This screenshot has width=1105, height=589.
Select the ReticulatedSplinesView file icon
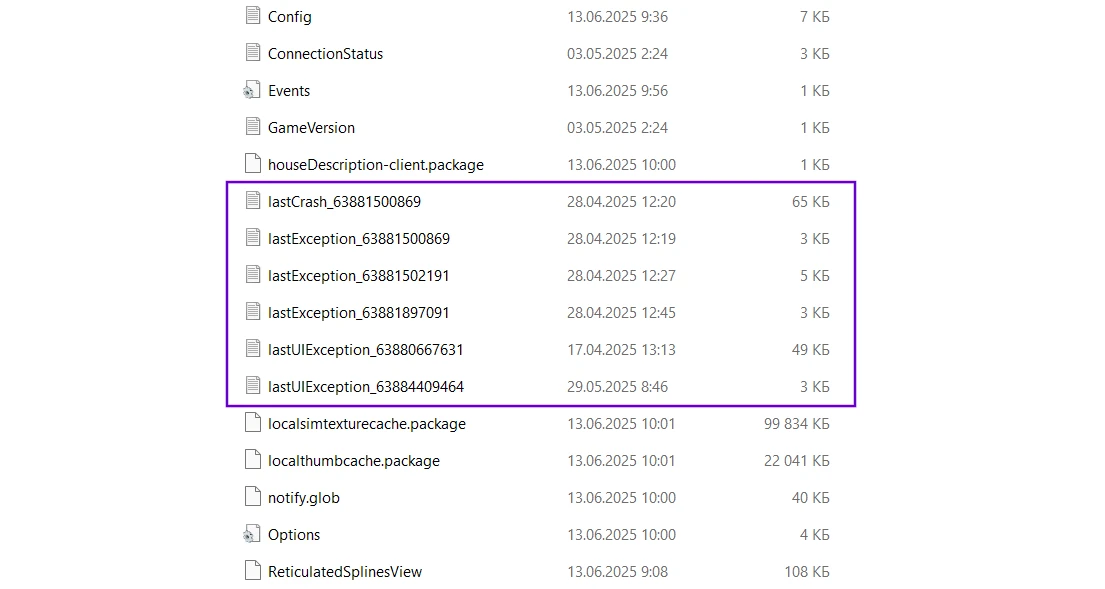pos(252,571)
